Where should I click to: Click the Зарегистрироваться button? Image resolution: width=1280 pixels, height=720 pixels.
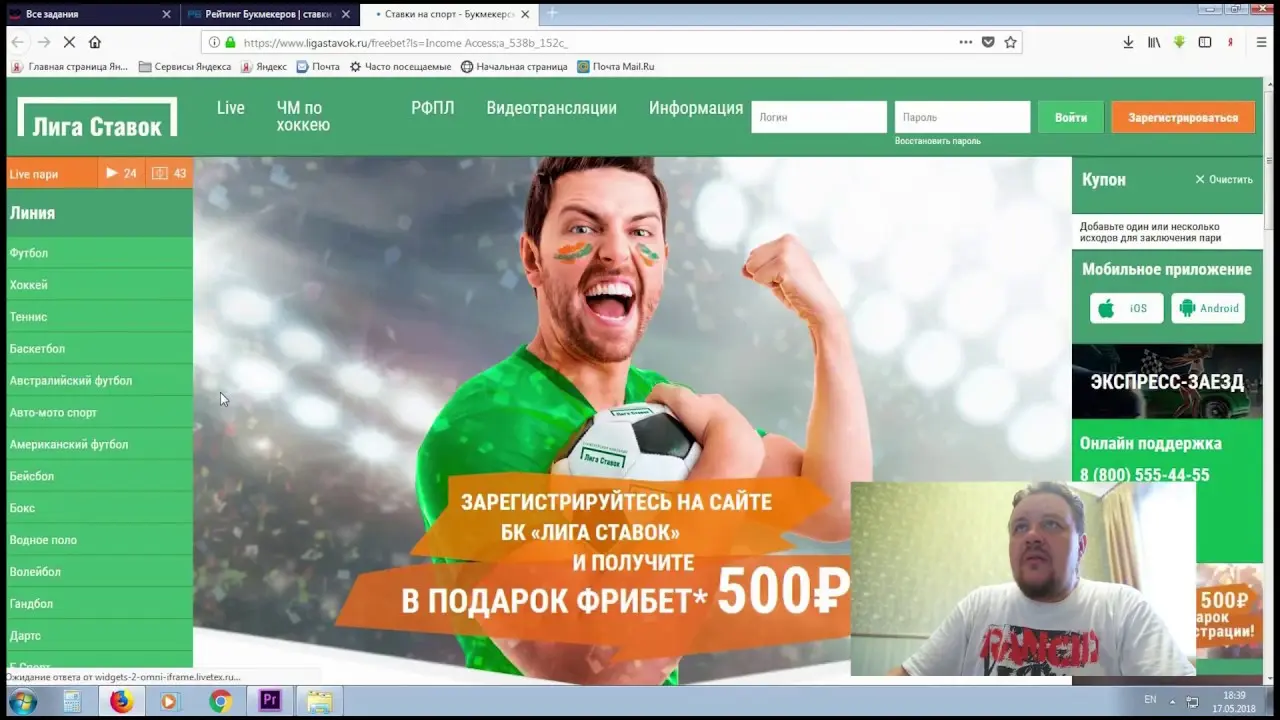(1183, 117)
